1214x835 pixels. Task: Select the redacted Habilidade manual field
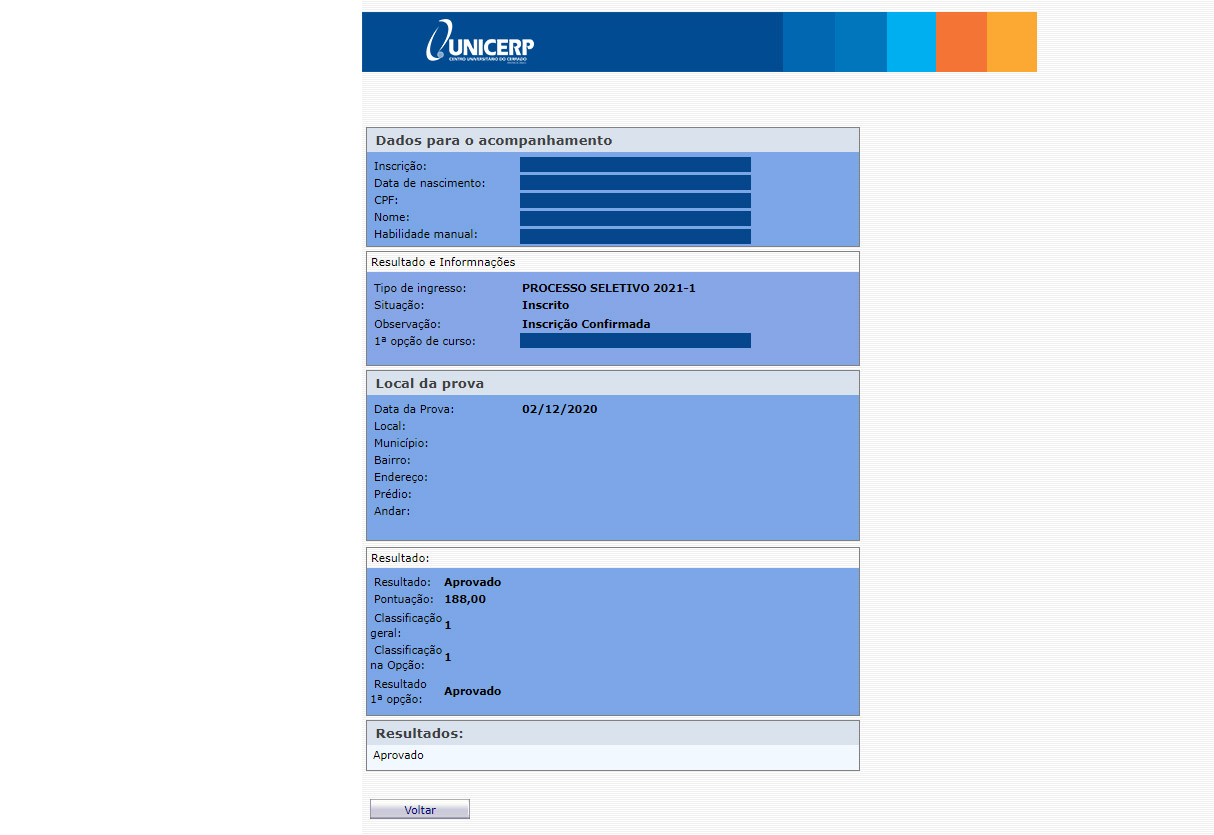(635, 236)
